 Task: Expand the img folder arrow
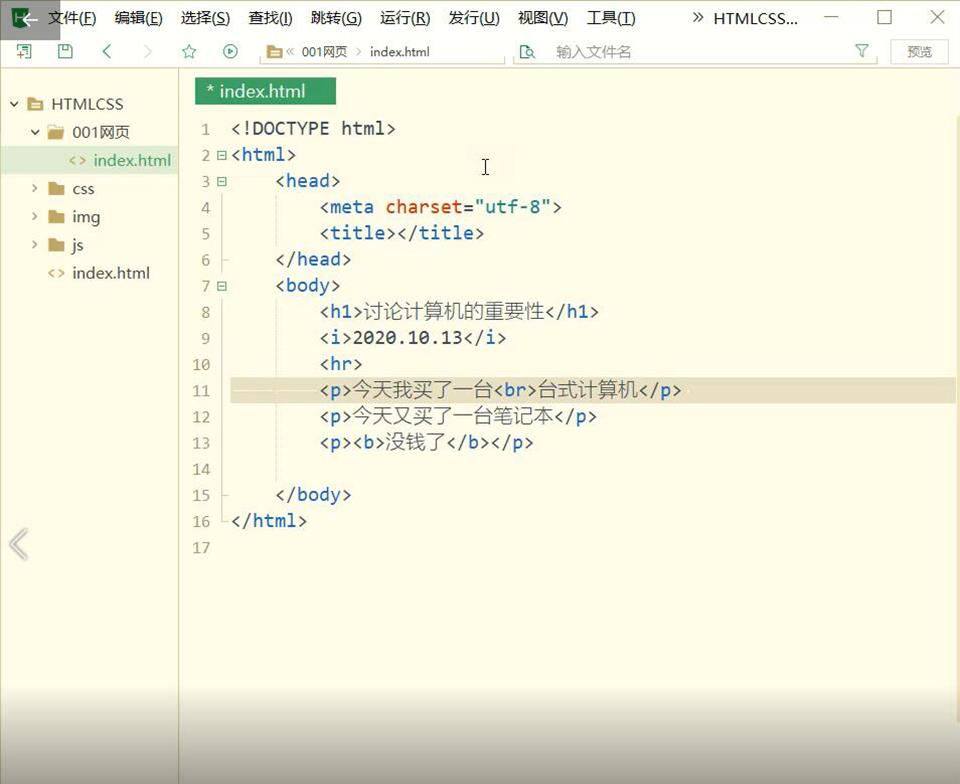click(x=35, y=217)
